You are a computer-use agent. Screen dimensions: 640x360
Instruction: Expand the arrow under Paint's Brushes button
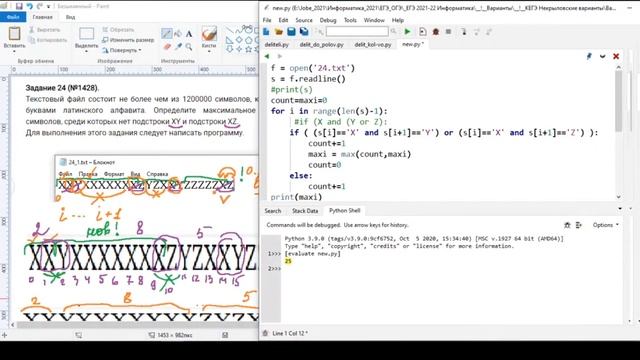pyautogui.click(x=209, y=51)
